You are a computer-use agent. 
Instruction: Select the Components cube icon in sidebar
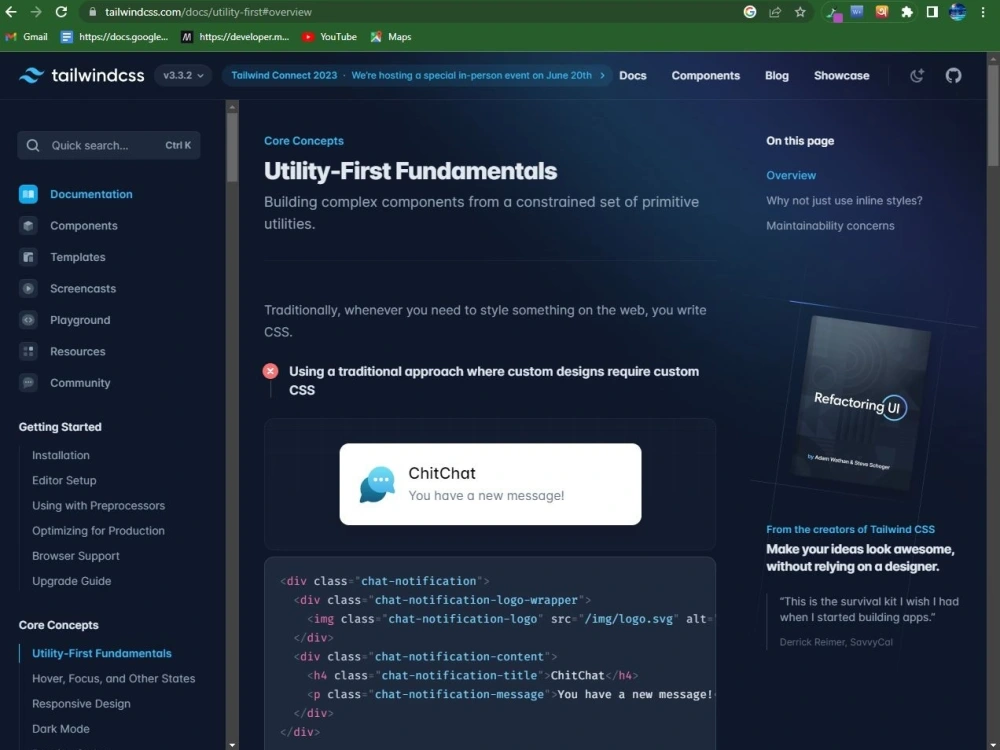coord(30,225)
